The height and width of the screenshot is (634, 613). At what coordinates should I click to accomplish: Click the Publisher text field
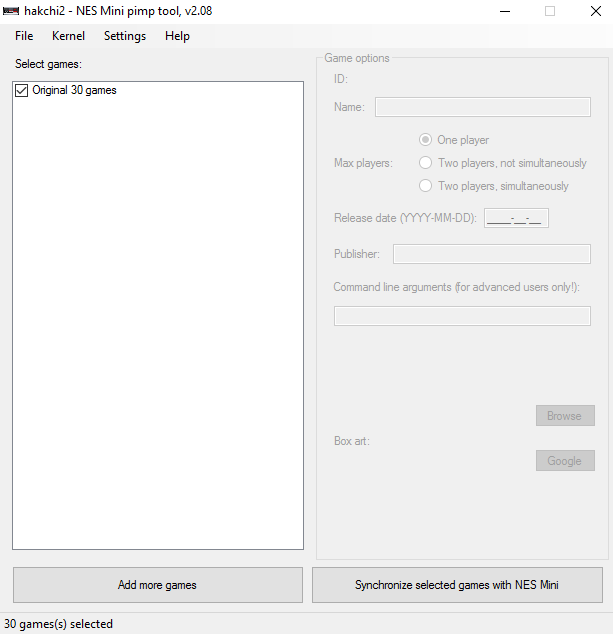[x=491, y=254]
